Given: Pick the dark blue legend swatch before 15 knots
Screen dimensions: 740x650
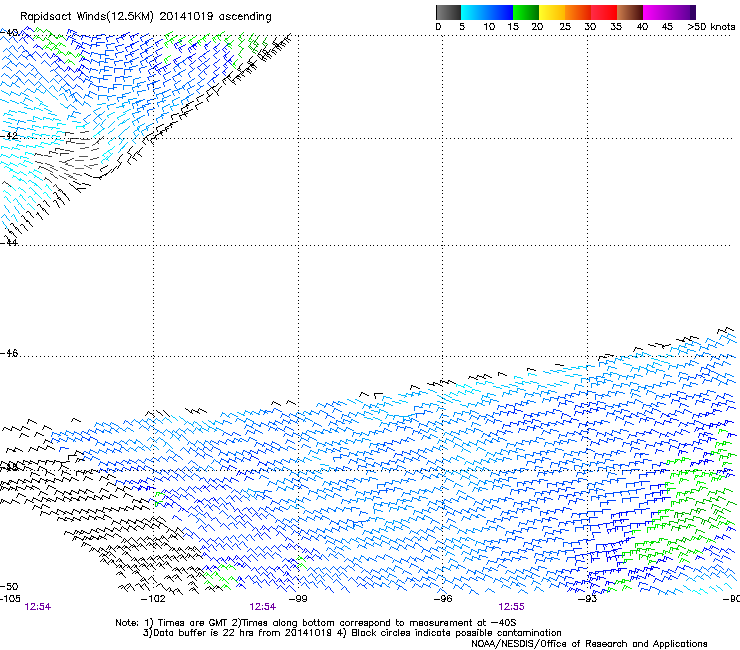Looking at the screenshot, I should pos(500,12).
